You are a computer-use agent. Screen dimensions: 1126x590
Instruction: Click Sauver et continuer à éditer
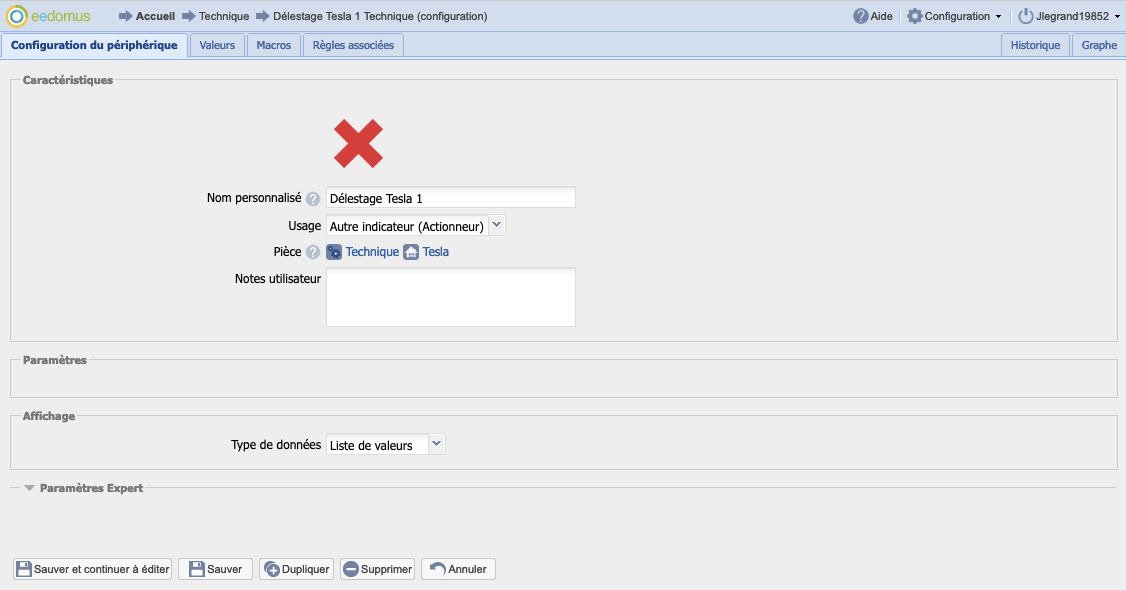(x=93, y=569)
